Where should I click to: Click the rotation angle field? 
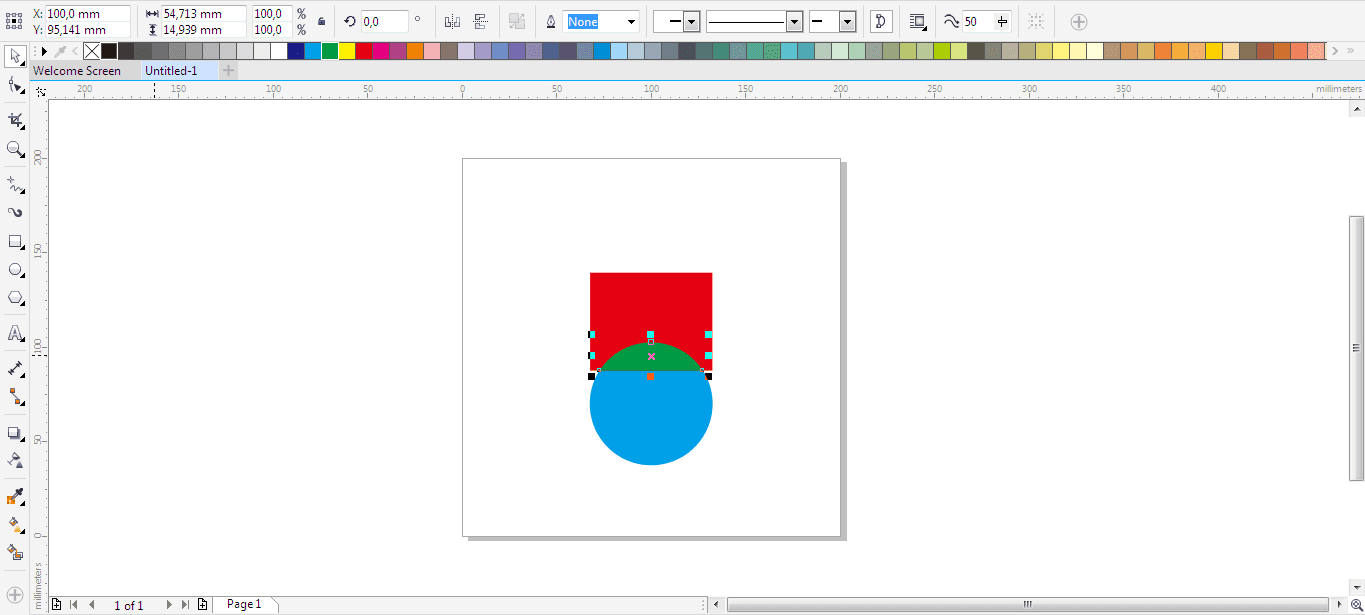(383, 22)
